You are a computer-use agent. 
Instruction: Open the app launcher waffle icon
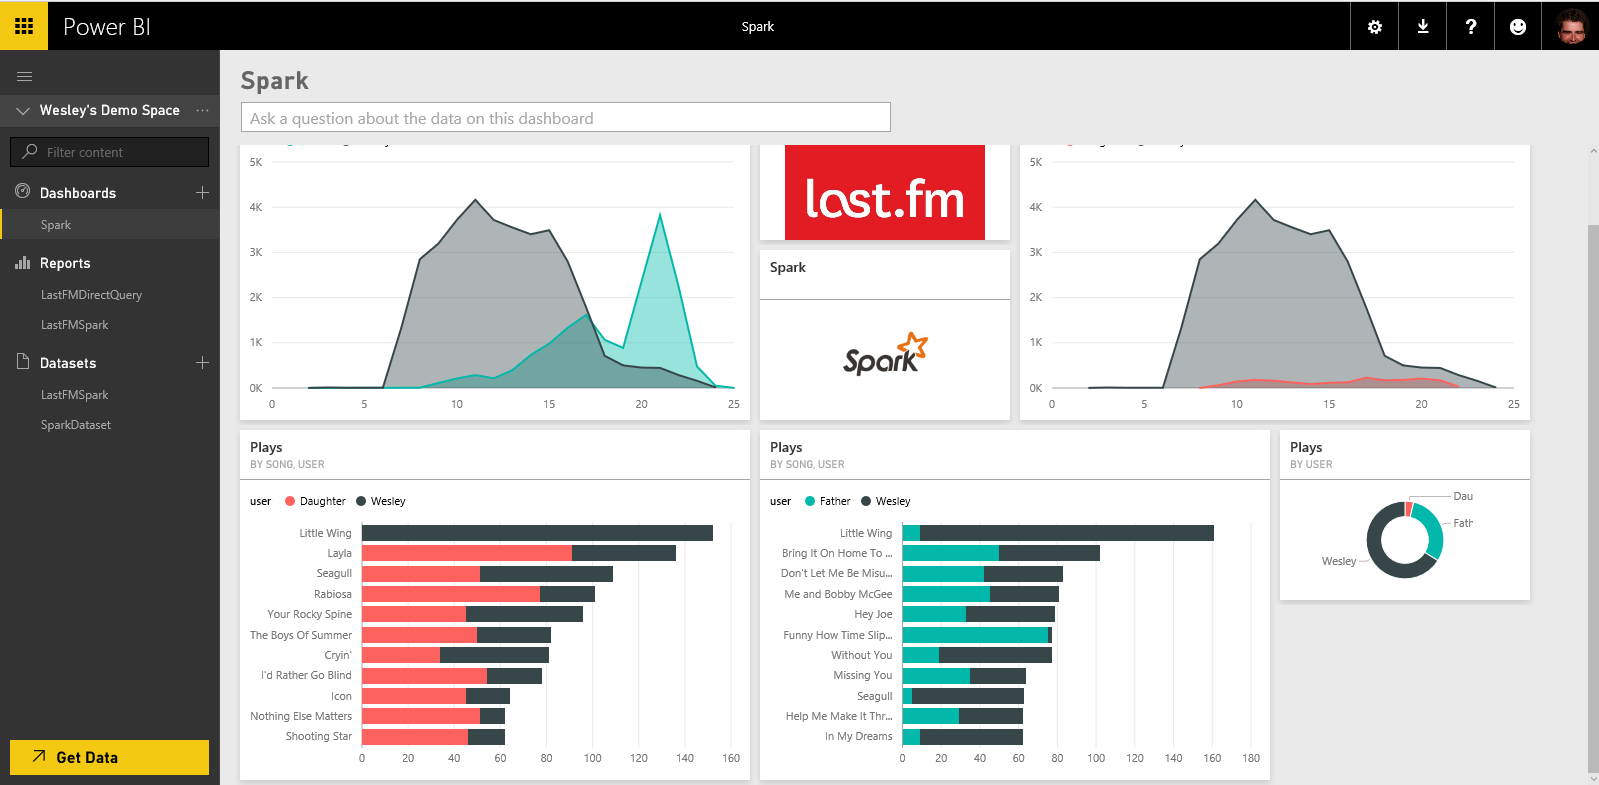(24, 26)
